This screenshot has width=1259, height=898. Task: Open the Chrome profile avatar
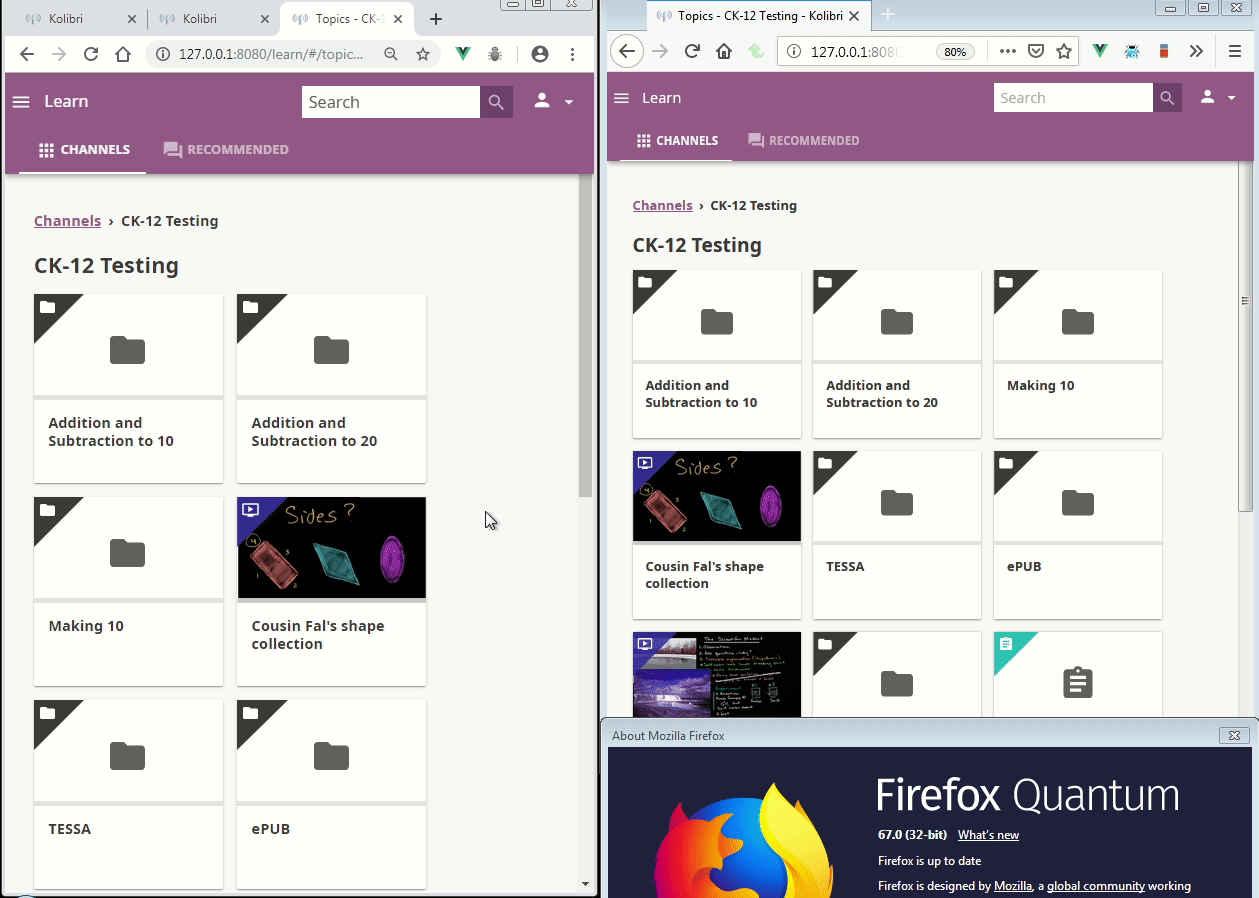click(x=540, y=54)
